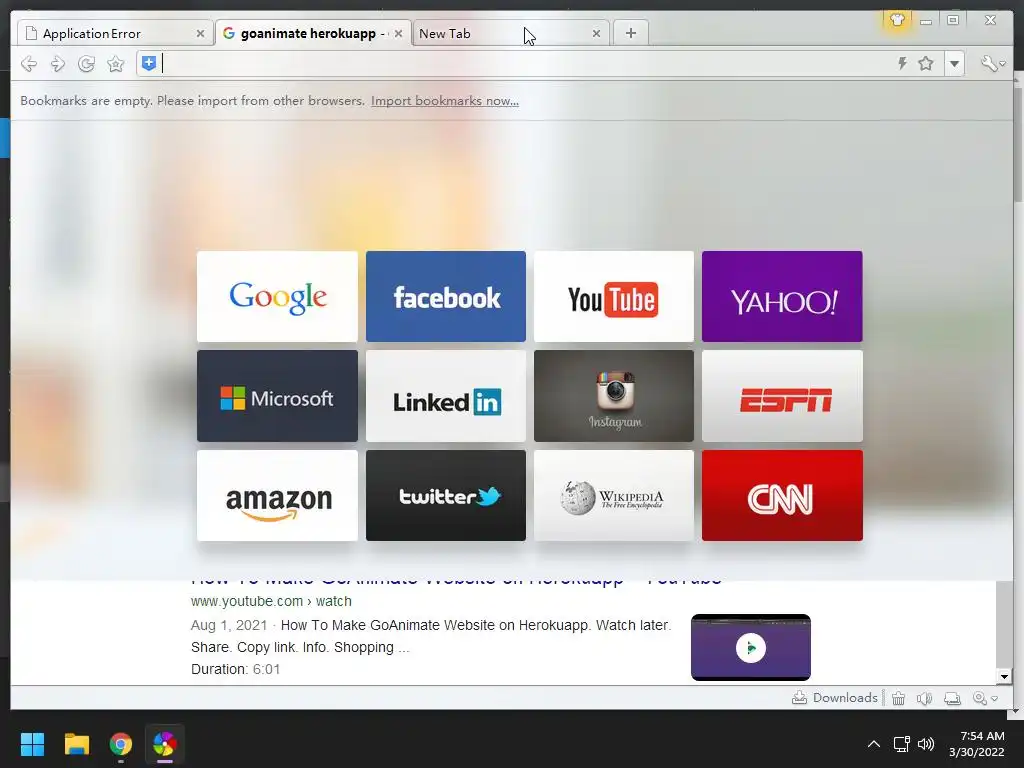Click www.youtube.com › watch result URL
The image size is (1024, 768).
(271, 601)
